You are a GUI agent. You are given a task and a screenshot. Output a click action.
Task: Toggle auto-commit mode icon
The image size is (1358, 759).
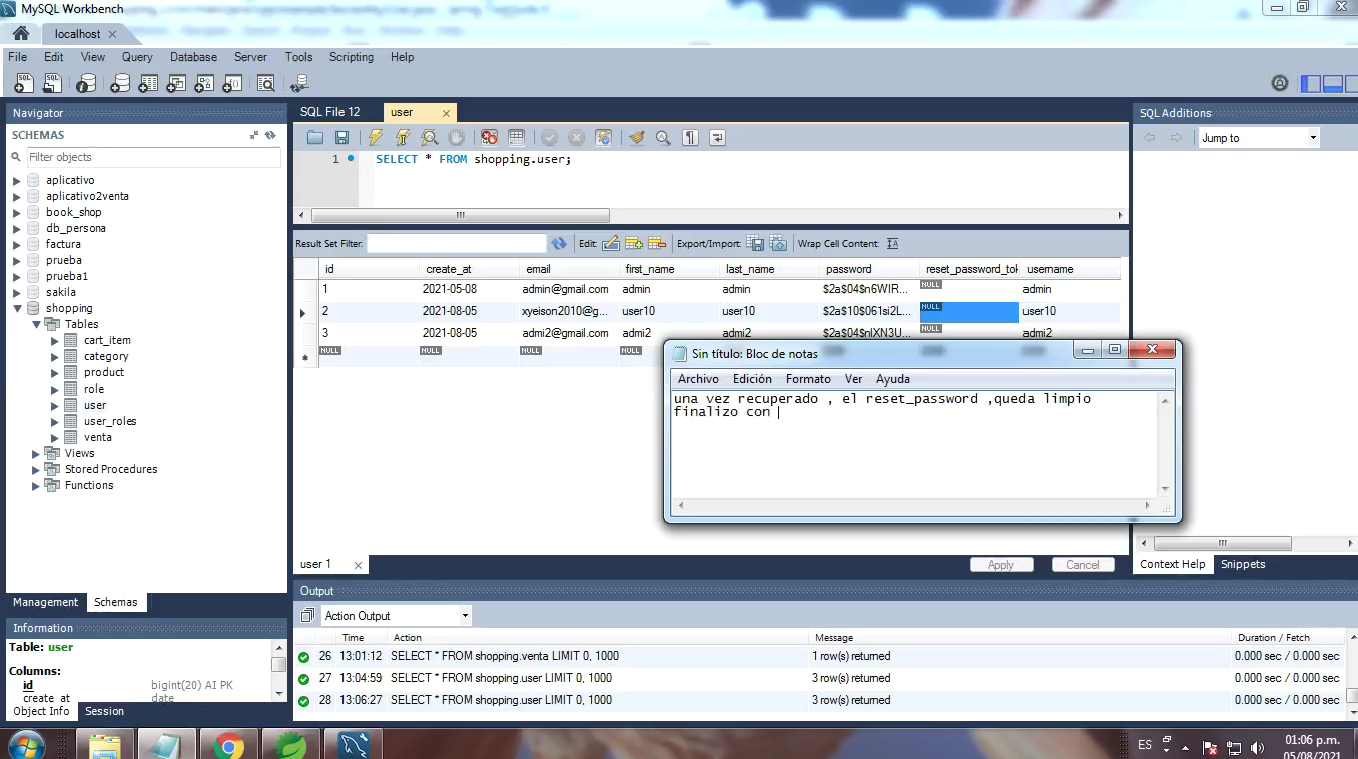click(603, 138)
